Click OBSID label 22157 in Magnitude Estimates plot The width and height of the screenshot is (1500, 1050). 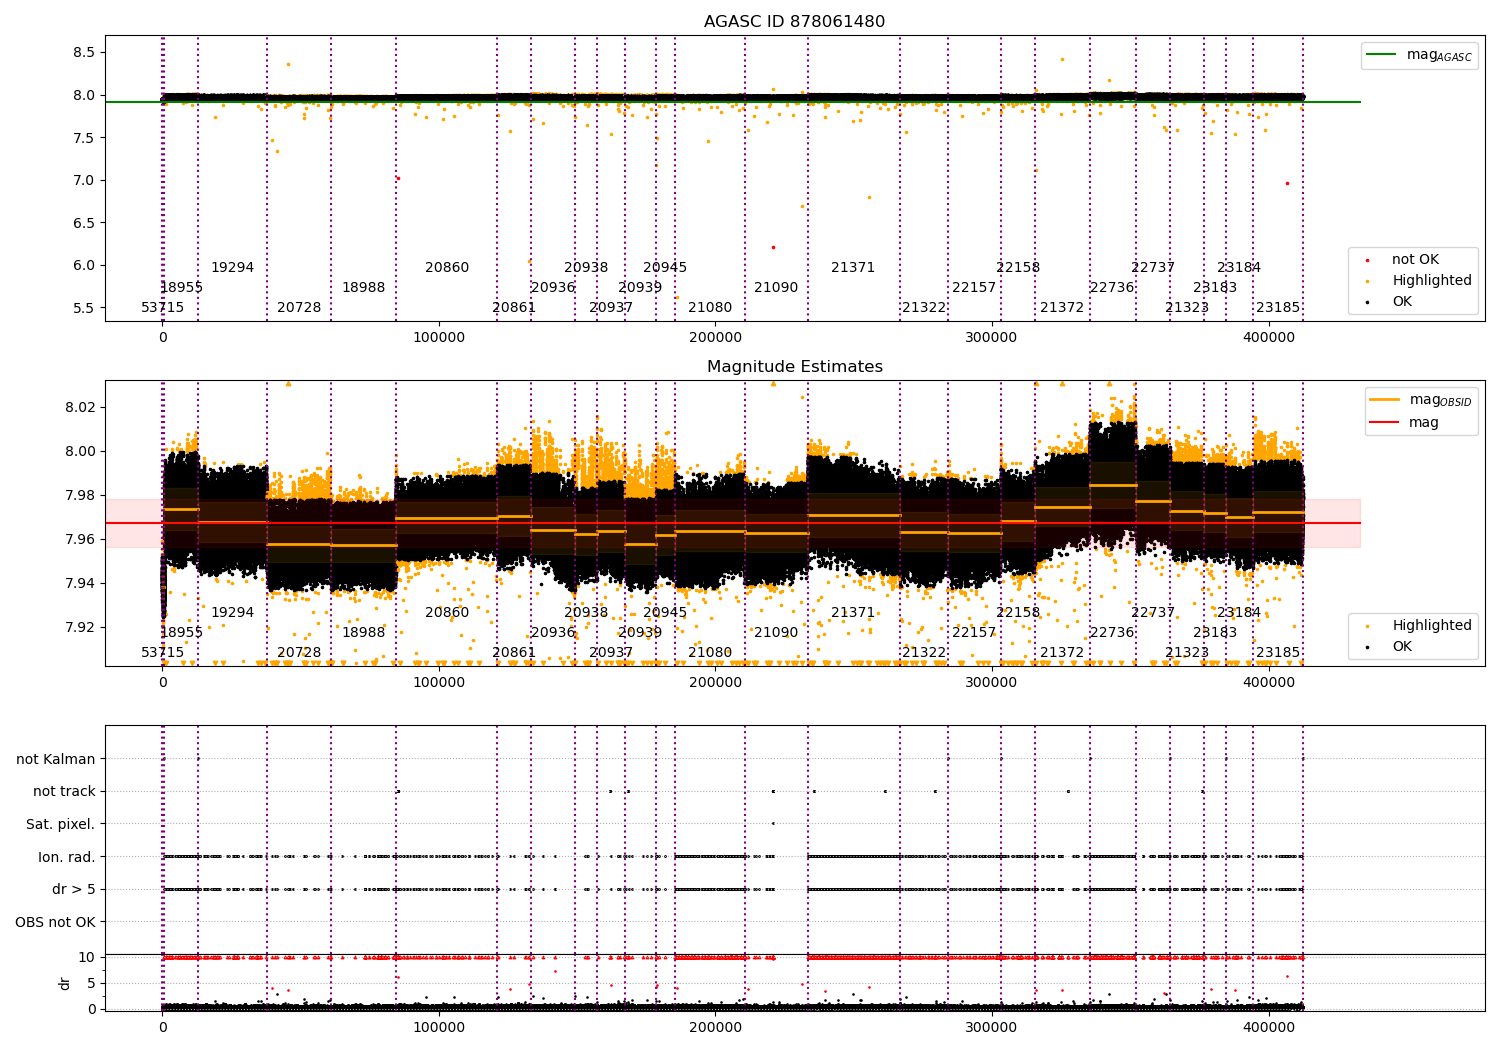pos(974,633)
